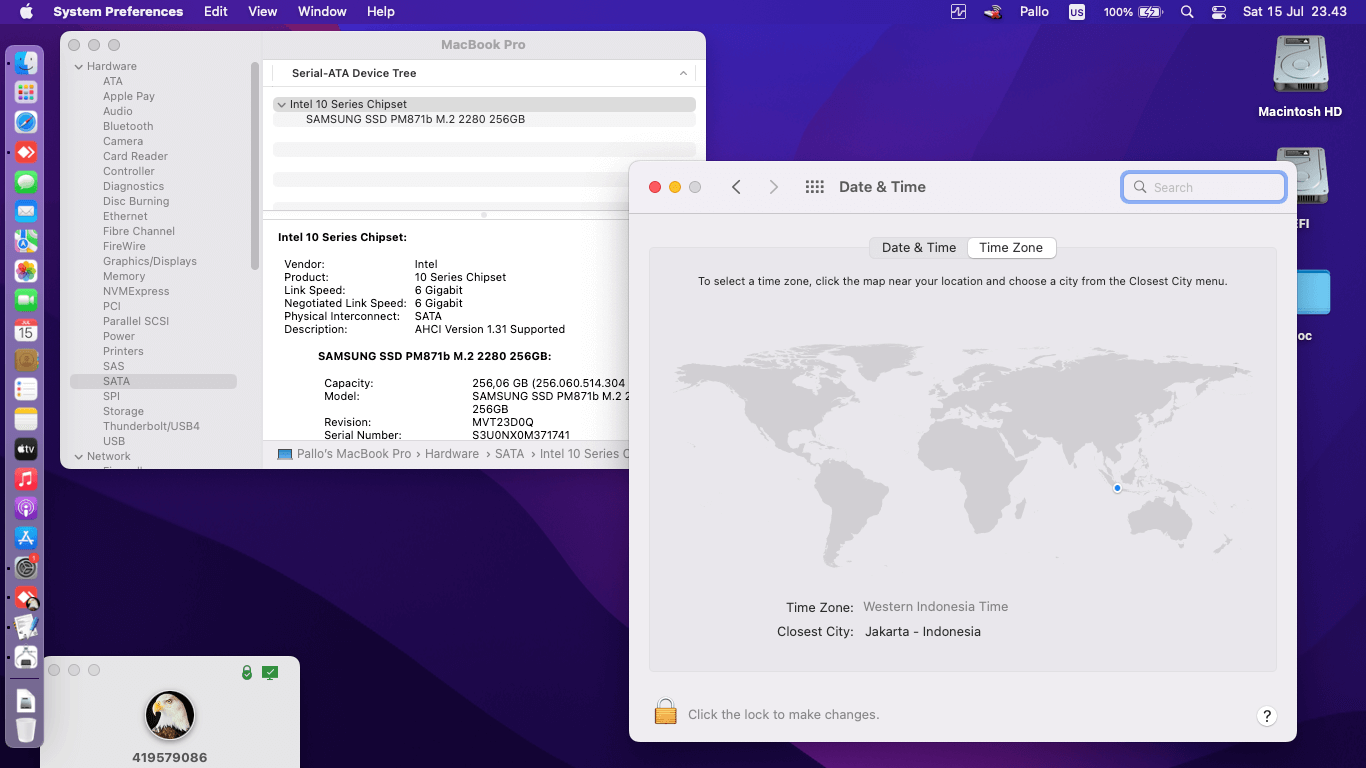Open Finder from the Dock
Screen dimensions: 1366x768
pyautogui.click(x=26, y=62)
